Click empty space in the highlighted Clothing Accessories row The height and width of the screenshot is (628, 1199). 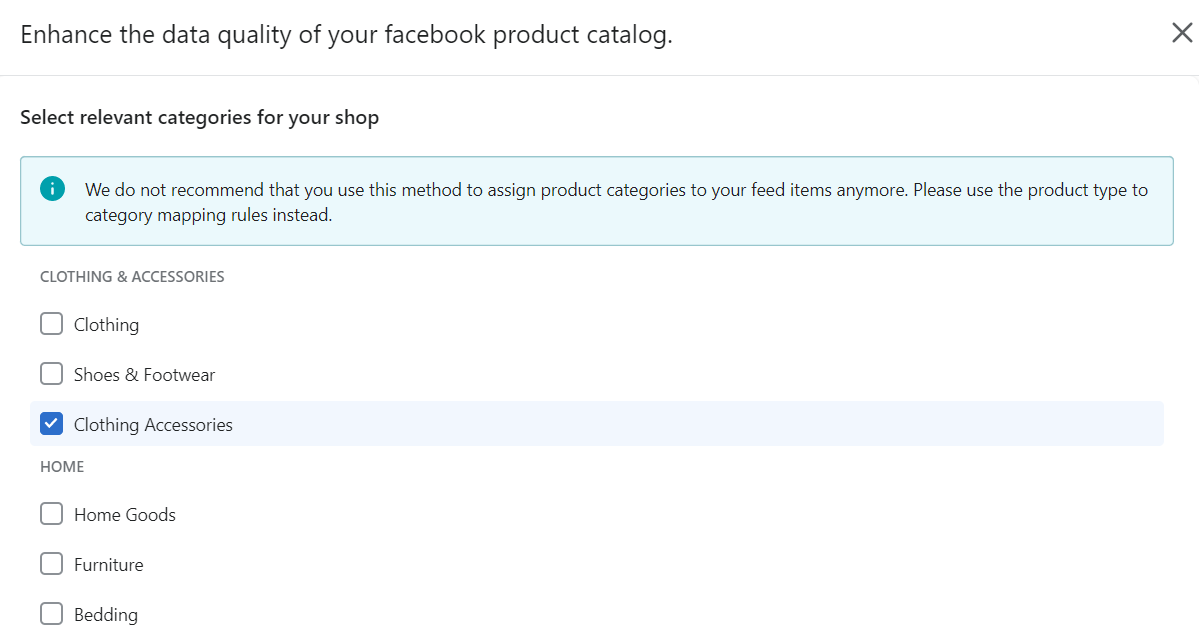pos(700,424)
